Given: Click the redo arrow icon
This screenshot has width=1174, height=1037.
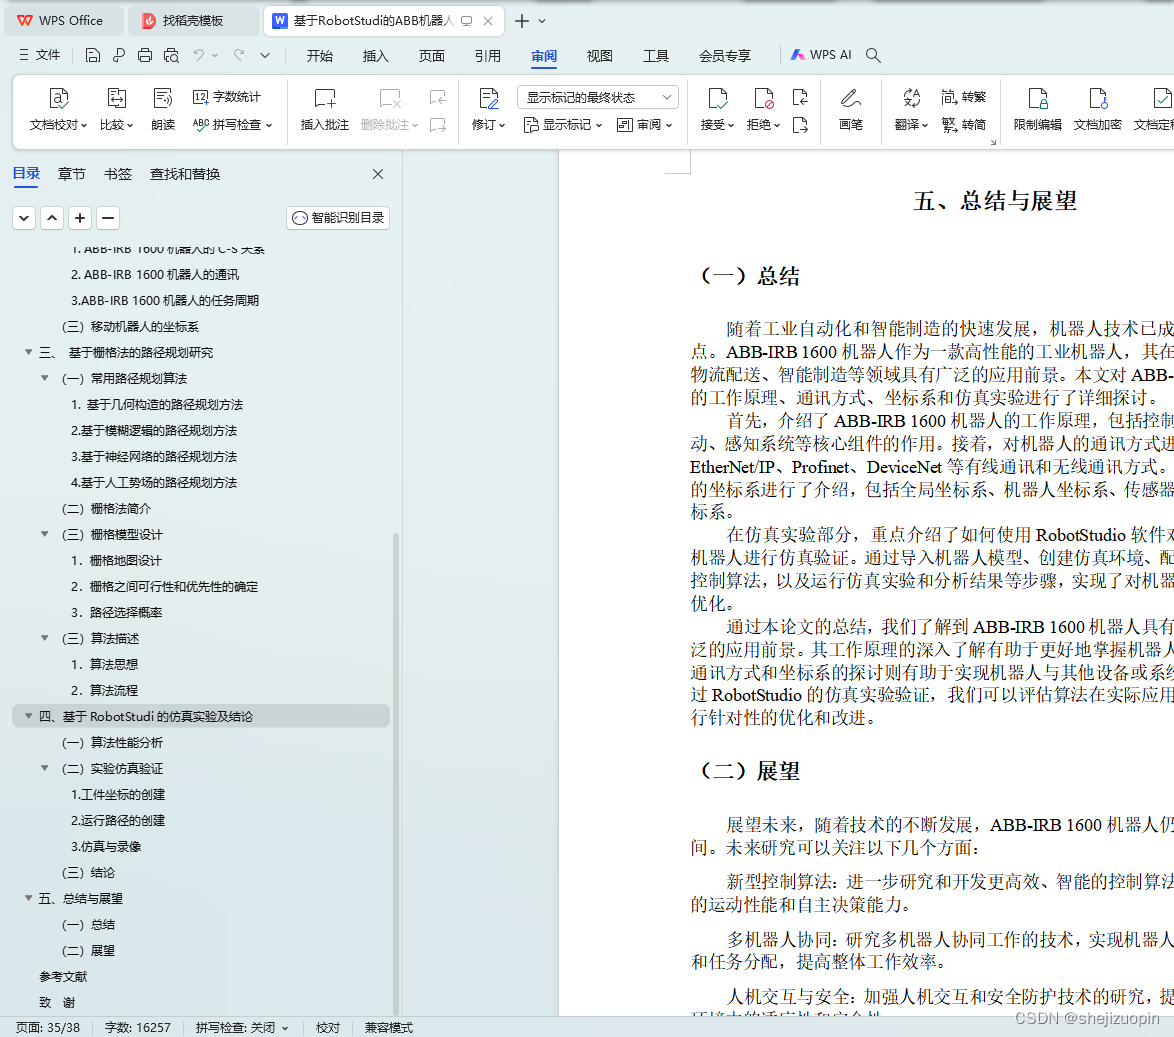Looking at the screenshot, I should 239,55.
